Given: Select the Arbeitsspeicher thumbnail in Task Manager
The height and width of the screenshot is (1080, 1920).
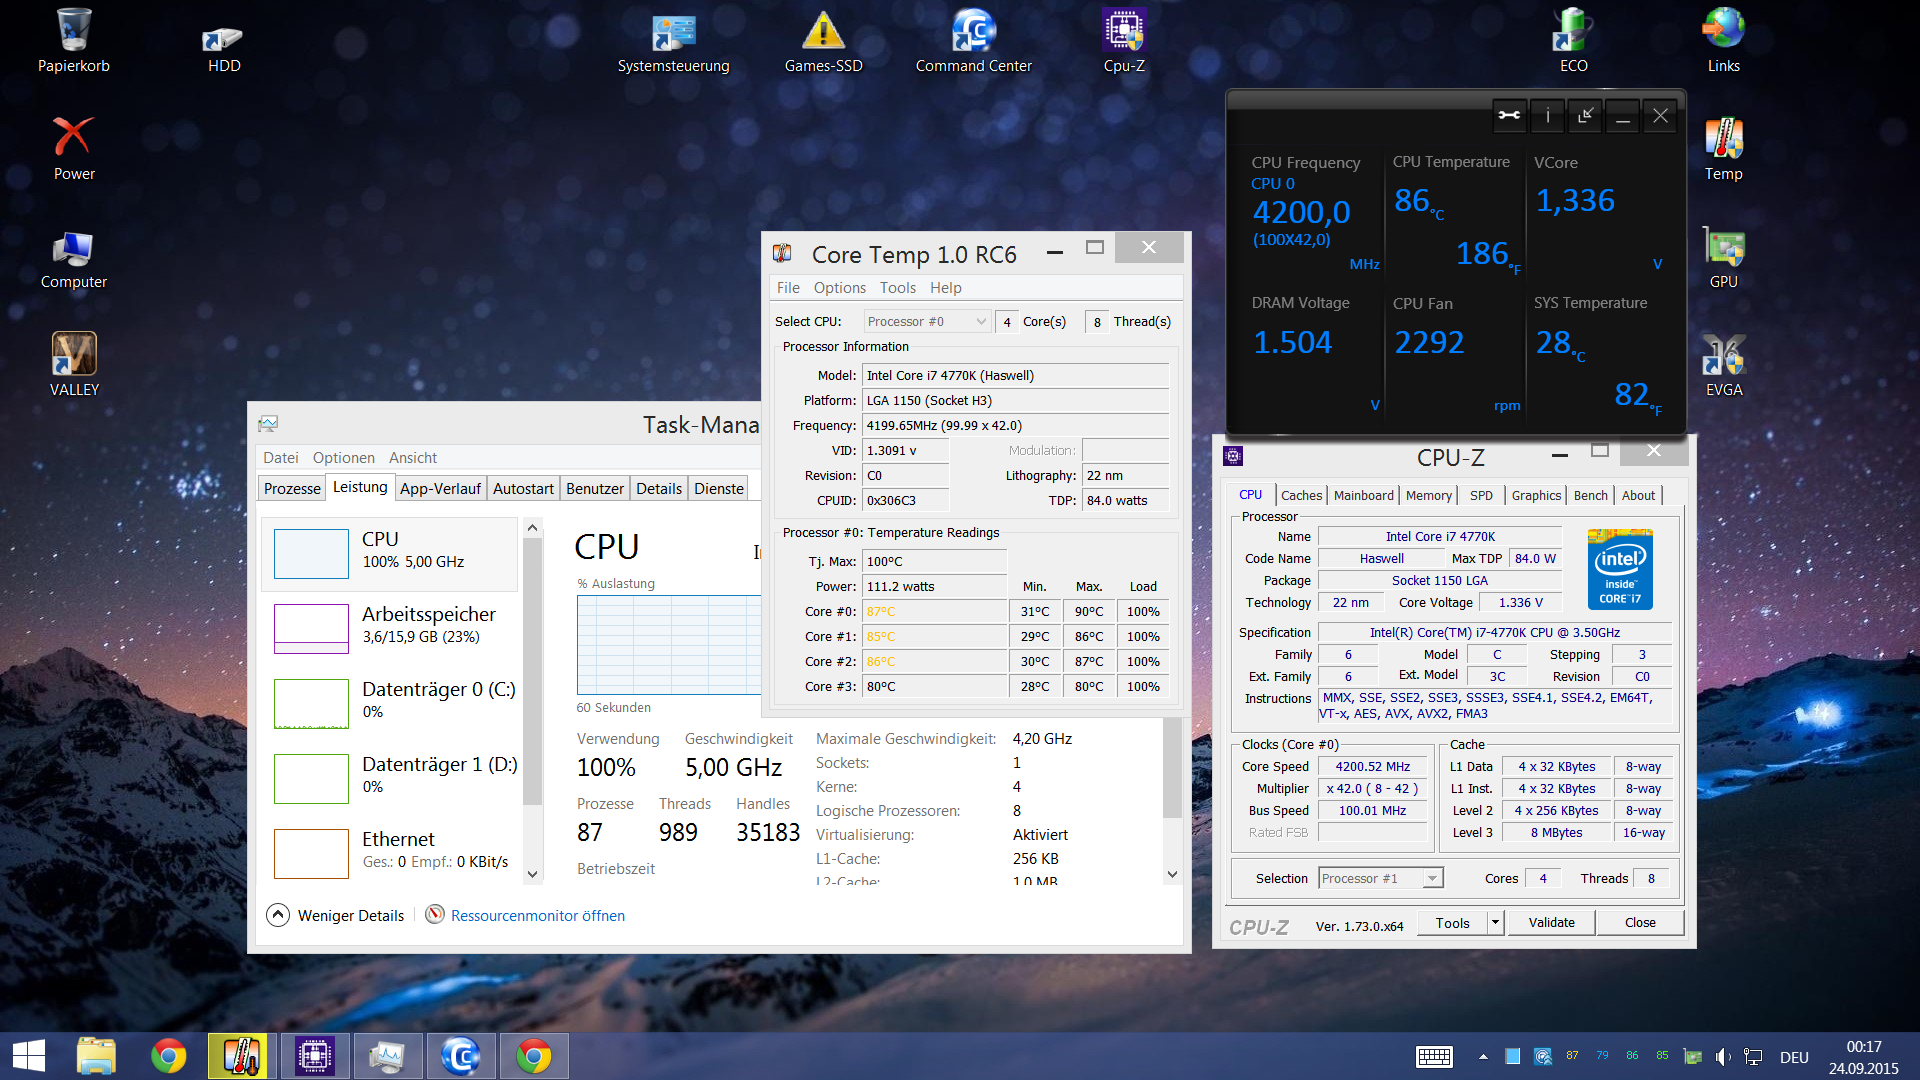Looking at the screenshot, I should (x=311, y=627).
